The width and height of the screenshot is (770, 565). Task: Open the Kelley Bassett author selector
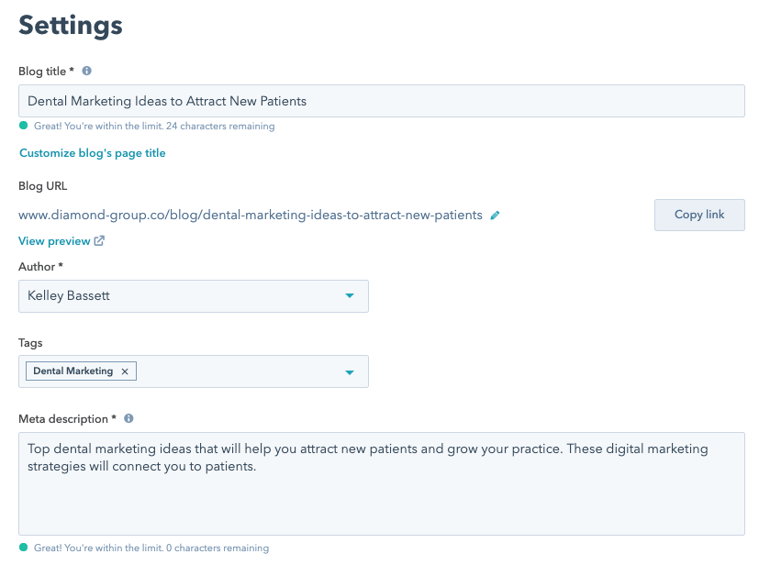[193, 296]
